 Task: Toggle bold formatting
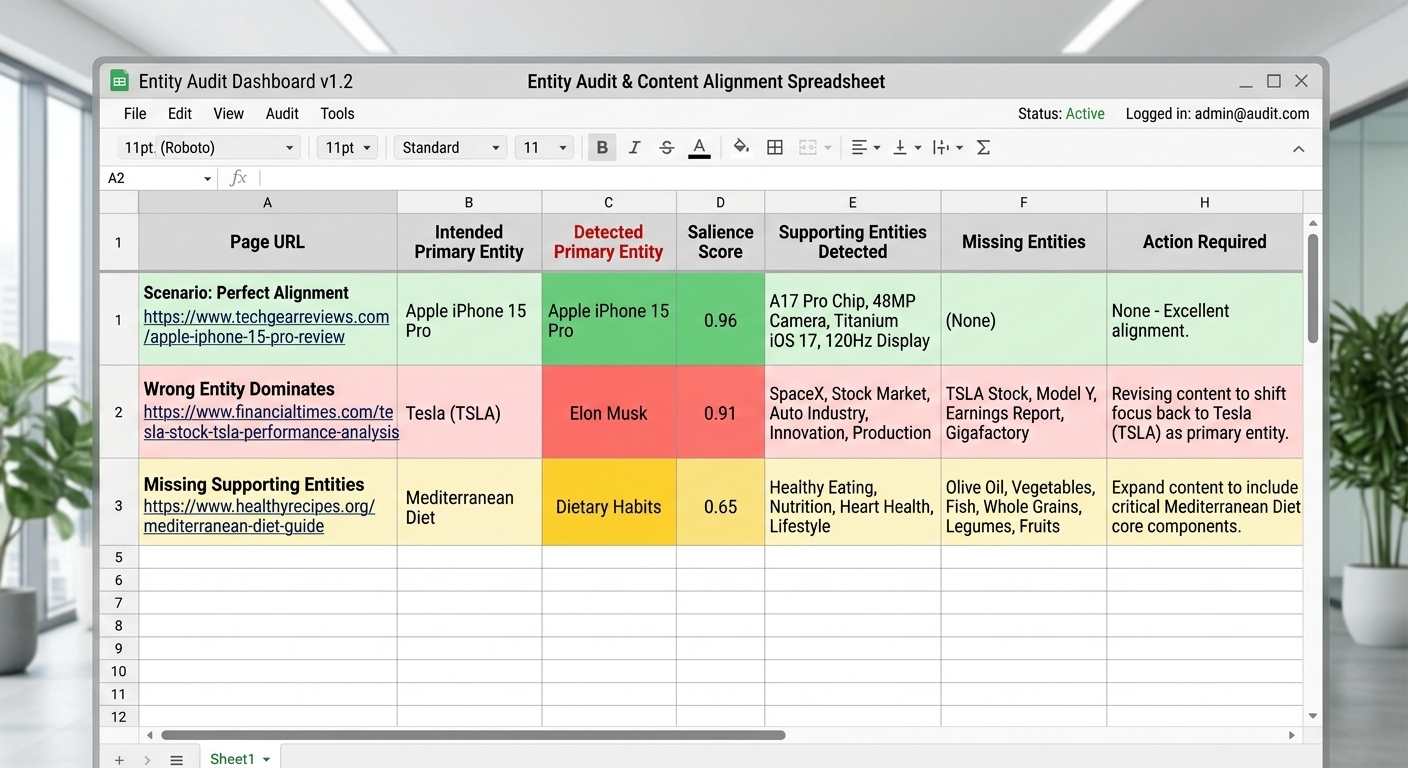pyautogui.click(x=602, y=147)
